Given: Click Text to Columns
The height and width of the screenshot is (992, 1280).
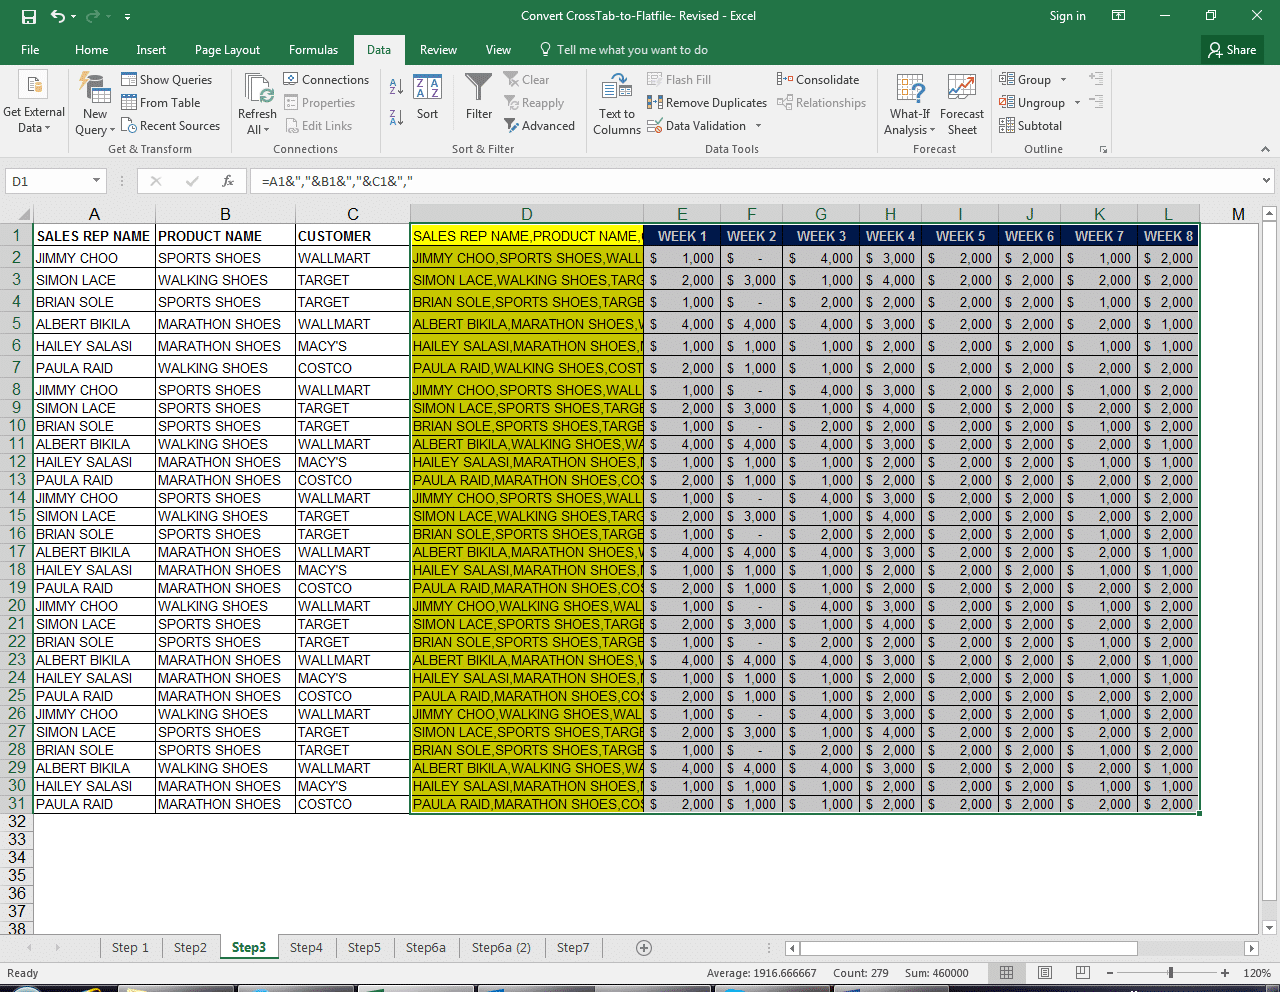Looking at the screenshot, I should point(617,104).
